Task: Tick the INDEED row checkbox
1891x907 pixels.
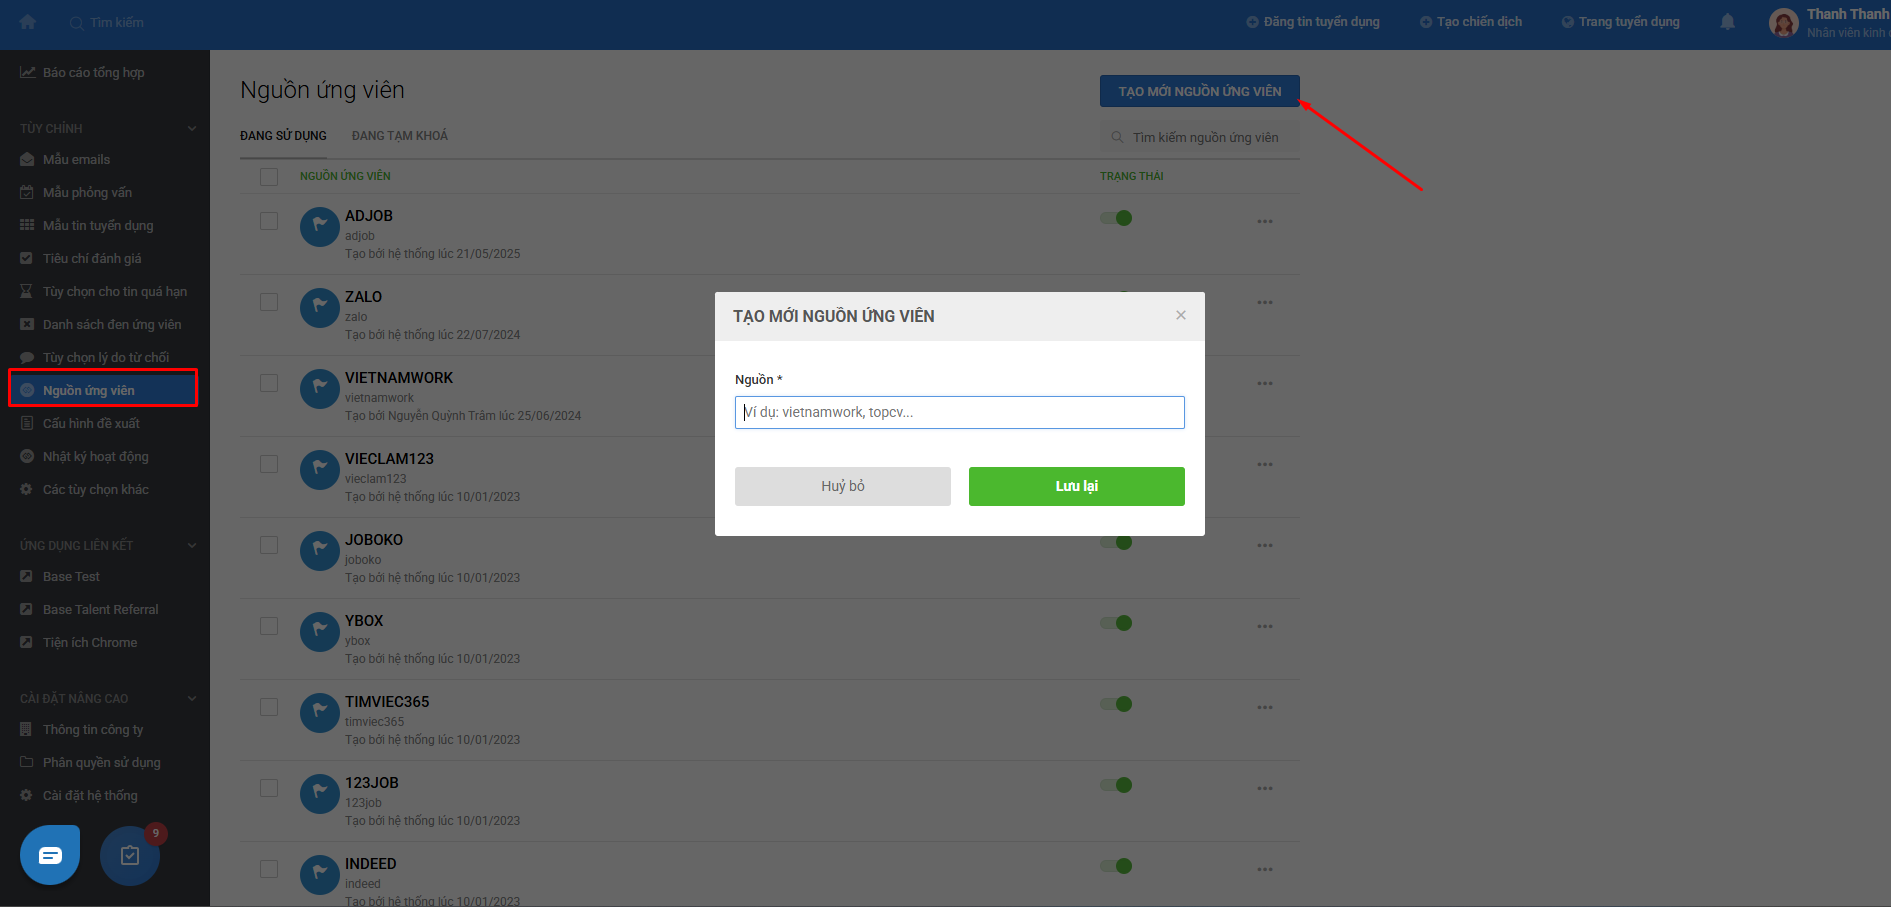Action: [269, 869]
